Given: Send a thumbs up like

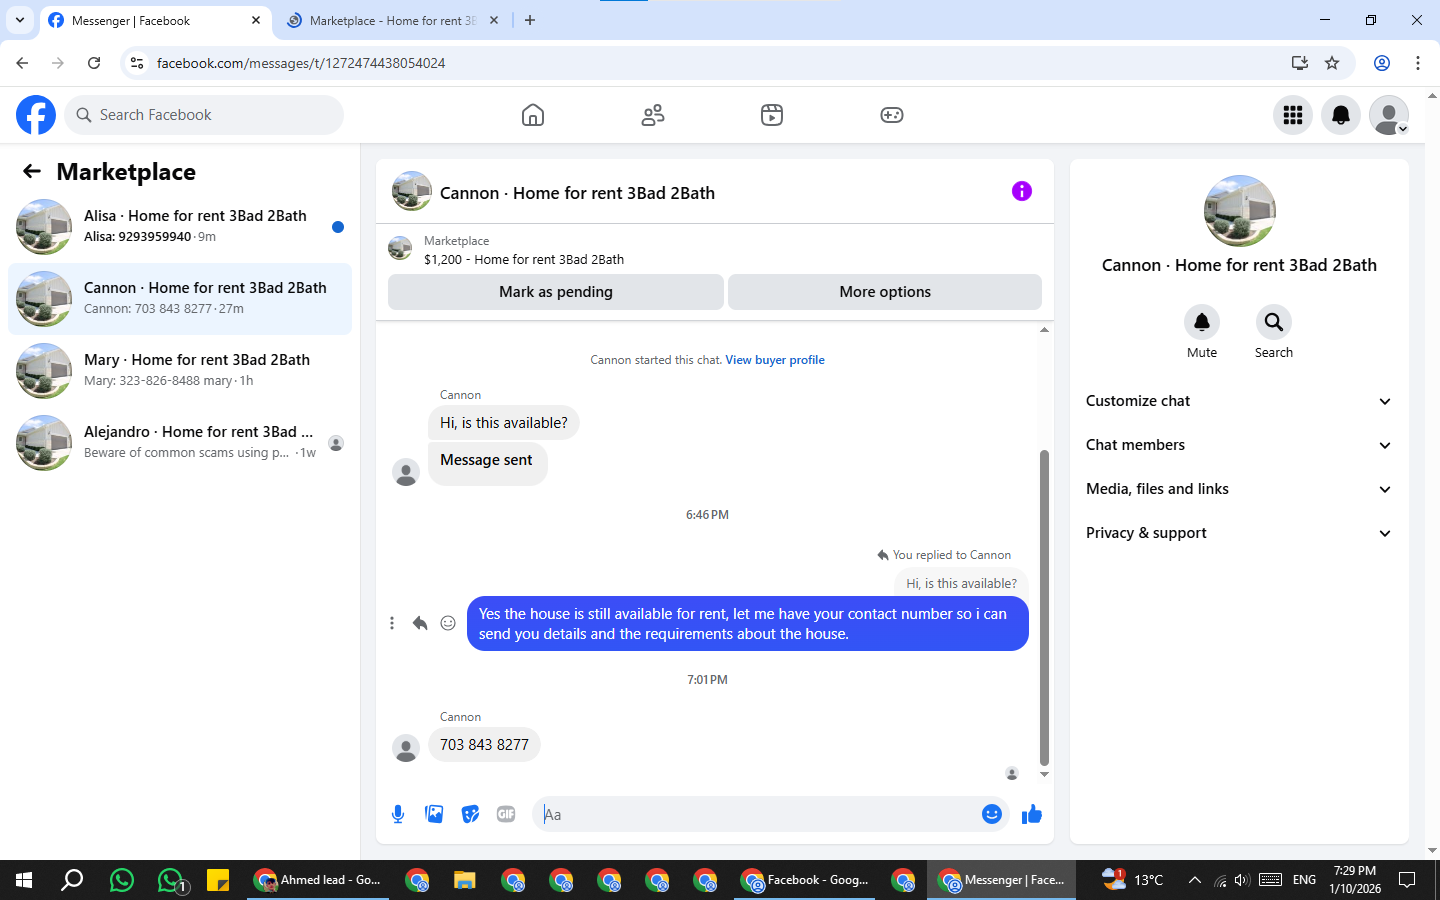Looking at the screenshot, I should pyautogui.click(x=1032, y=814).
